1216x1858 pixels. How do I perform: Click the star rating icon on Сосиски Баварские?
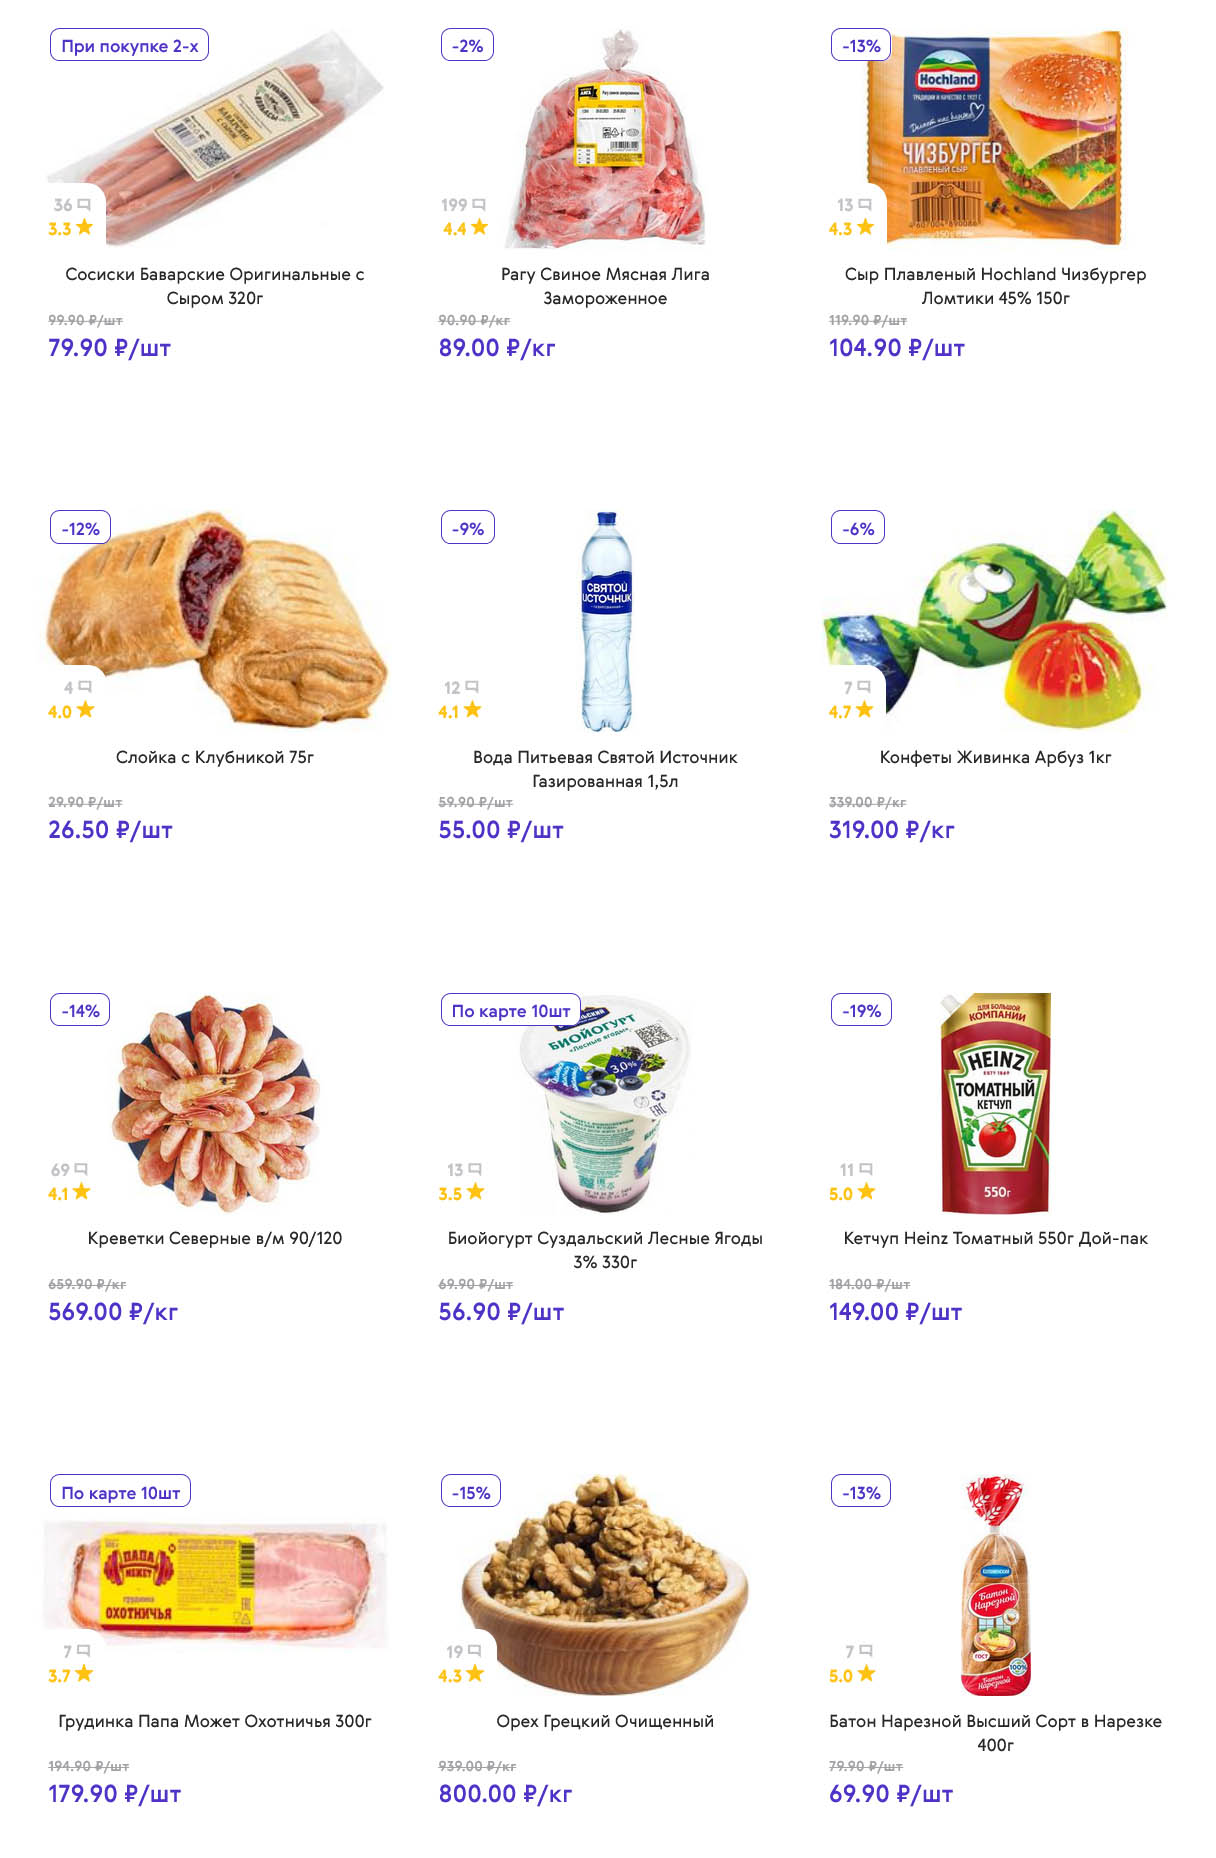84,227
